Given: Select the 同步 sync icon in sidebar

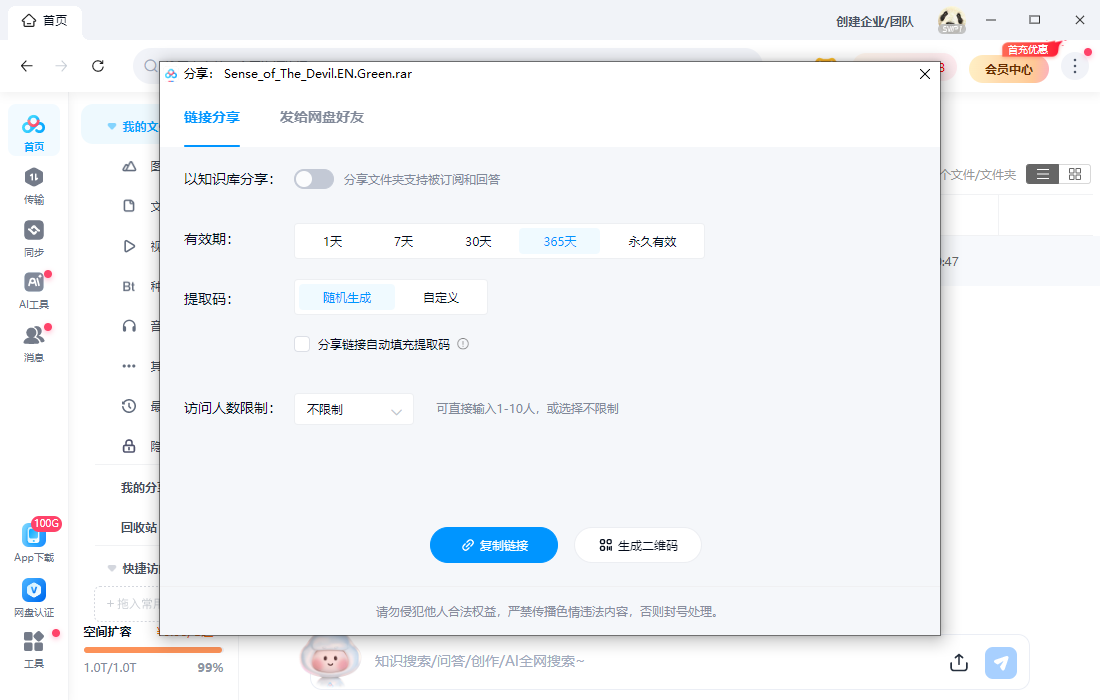Looking at the screenshot, I should click(34, 234).
